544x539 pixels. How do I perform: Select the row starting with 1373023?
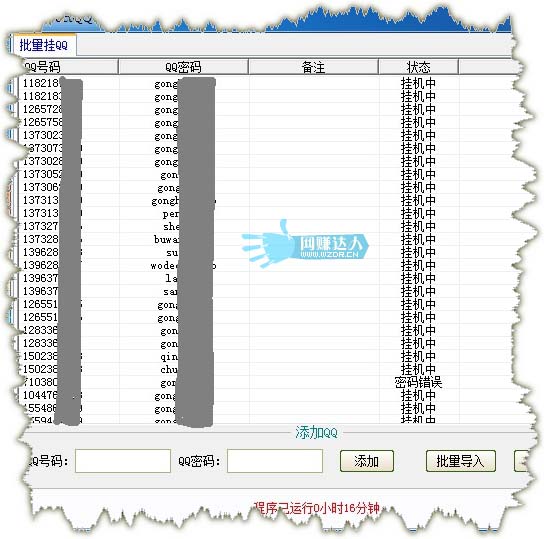[265, 135]
